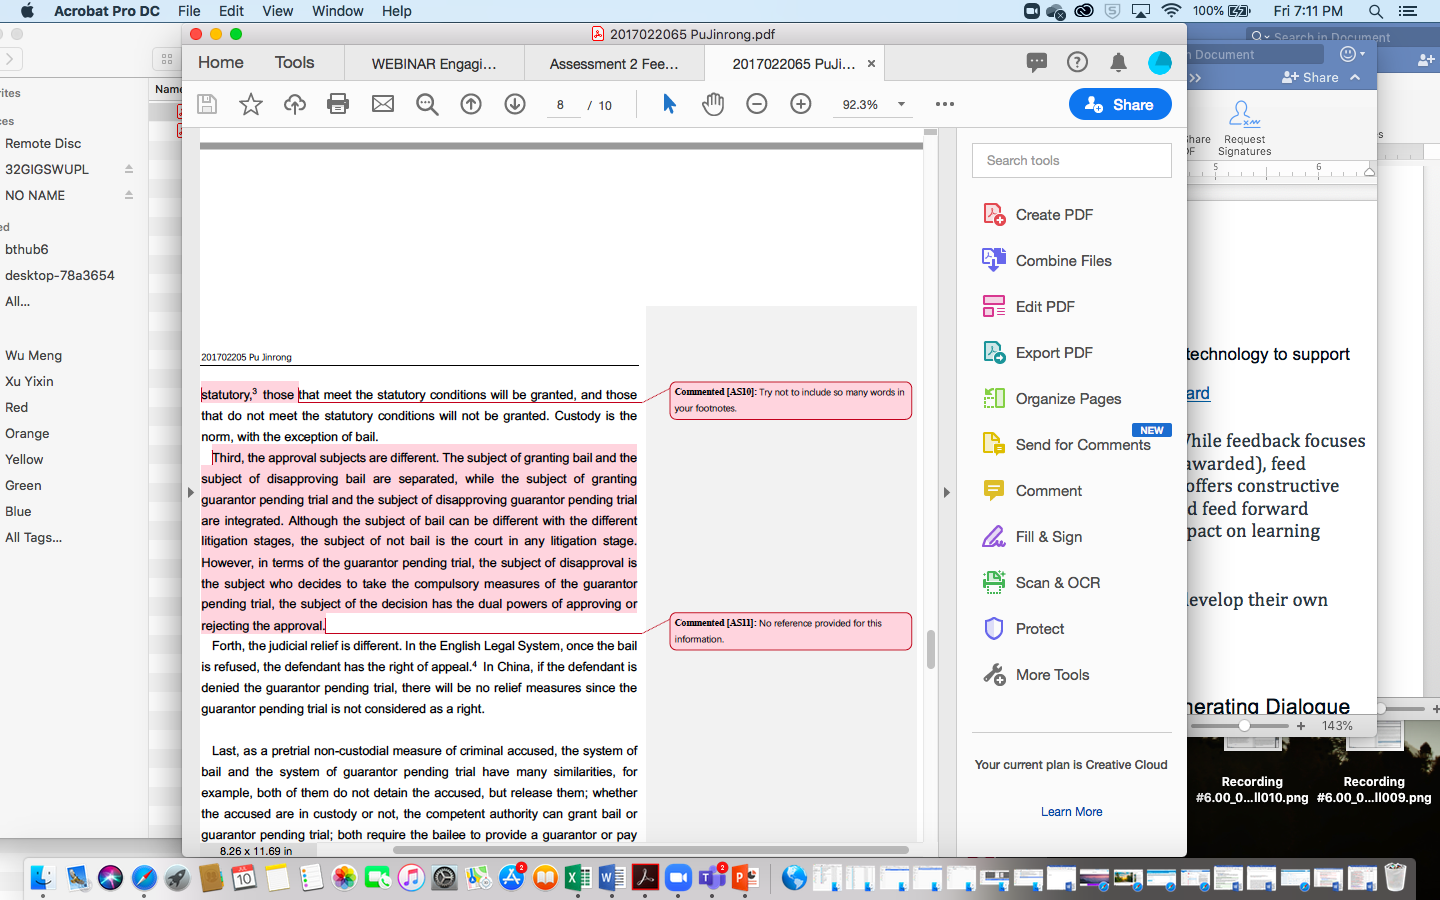This screenshot has height=900, width=1440.
Task: Open the three-dots more tools menu
Action: [x=945, y=104]
